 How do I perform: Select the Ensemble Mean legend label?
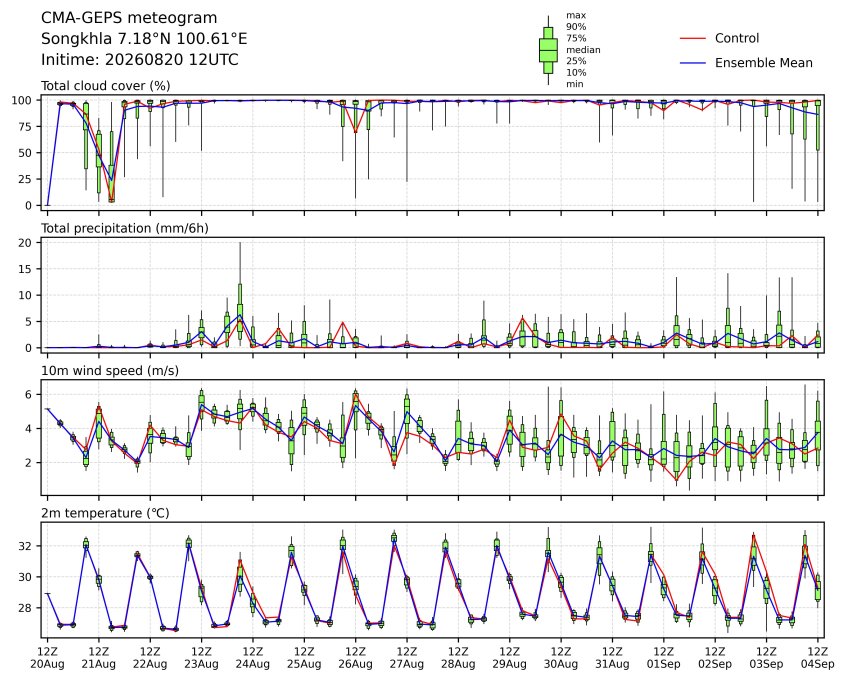[x=763, y=63]
